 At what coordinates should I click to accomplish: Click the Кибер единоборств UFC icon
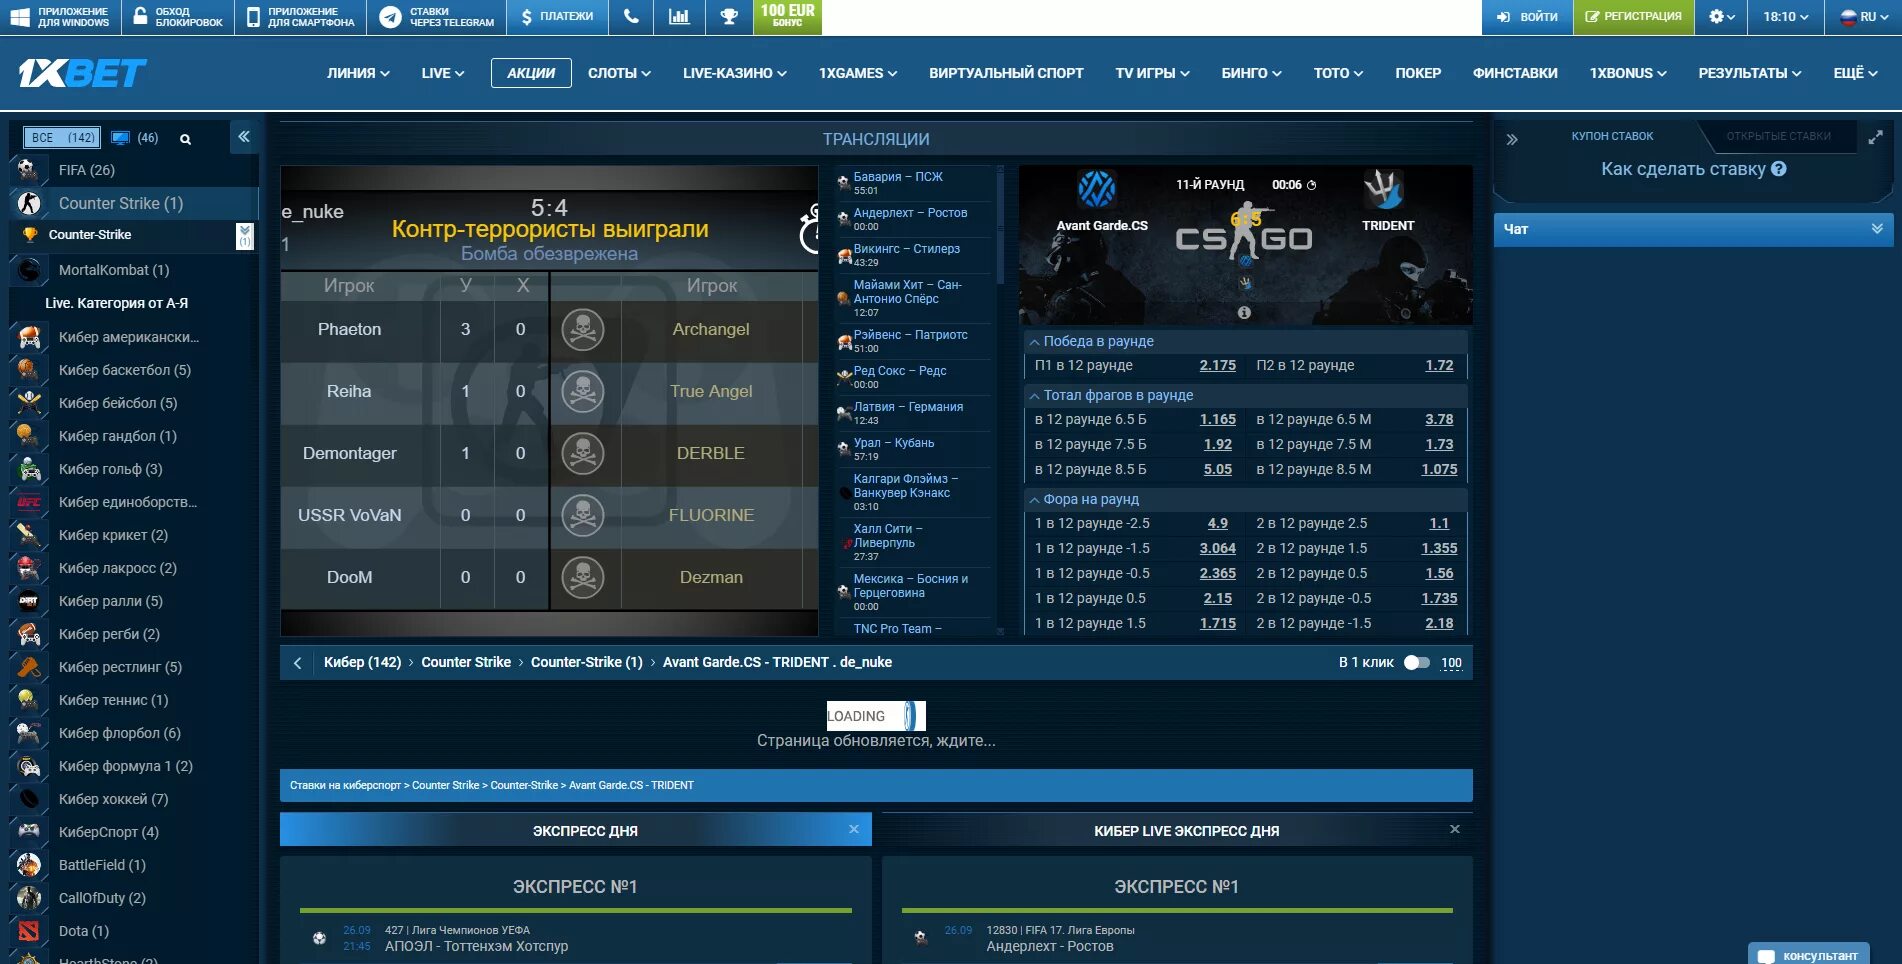[29, 502]
